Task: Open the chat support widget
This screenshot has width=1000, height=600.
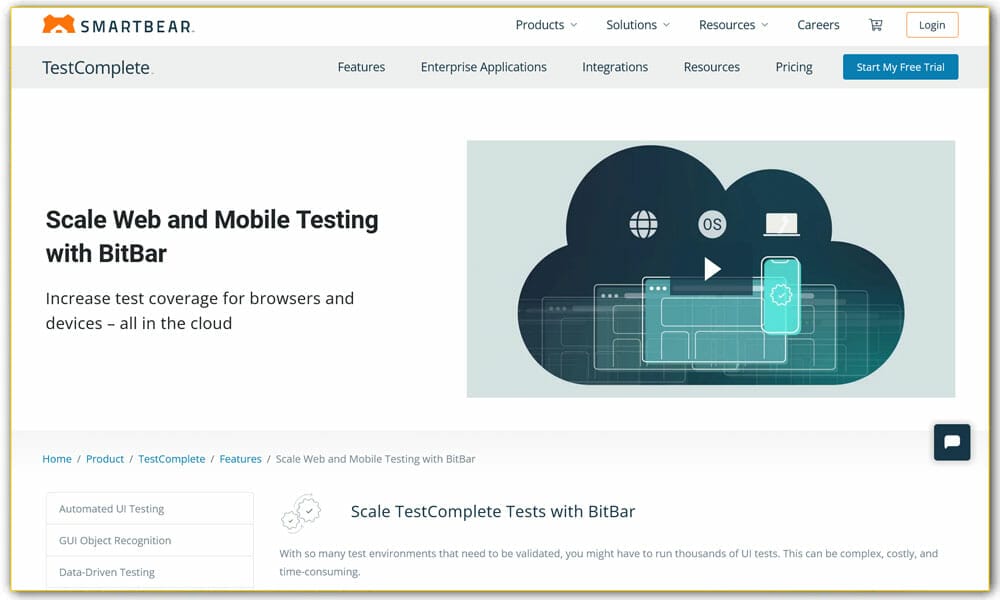Action: click(x=951, y=442)
